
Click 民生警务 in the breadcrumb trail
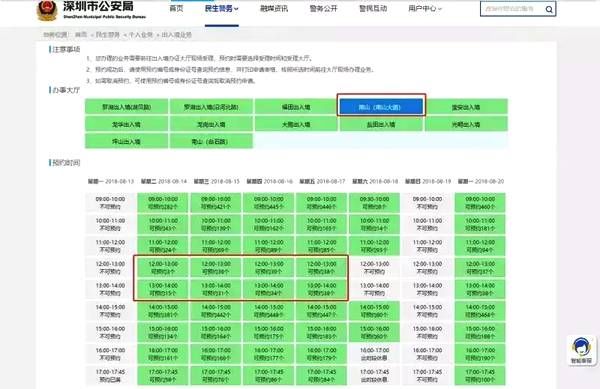tap(108, 35)
